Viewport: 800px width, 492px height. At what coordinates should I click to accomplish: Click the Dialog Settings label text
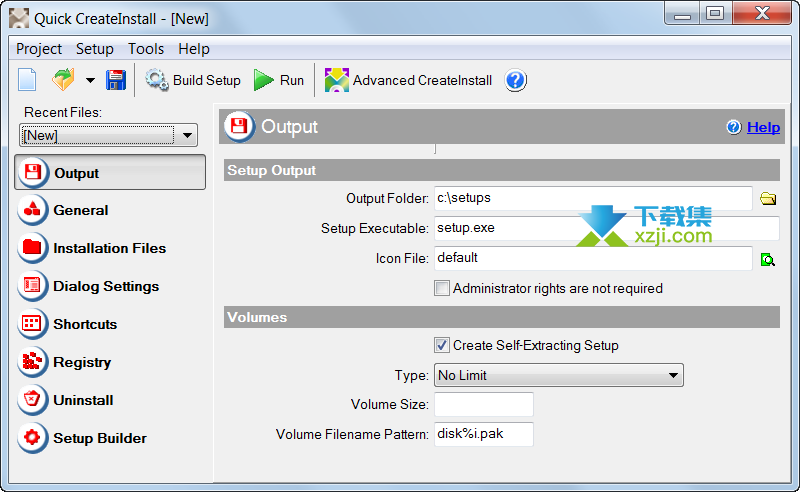(x=106, y=286)
